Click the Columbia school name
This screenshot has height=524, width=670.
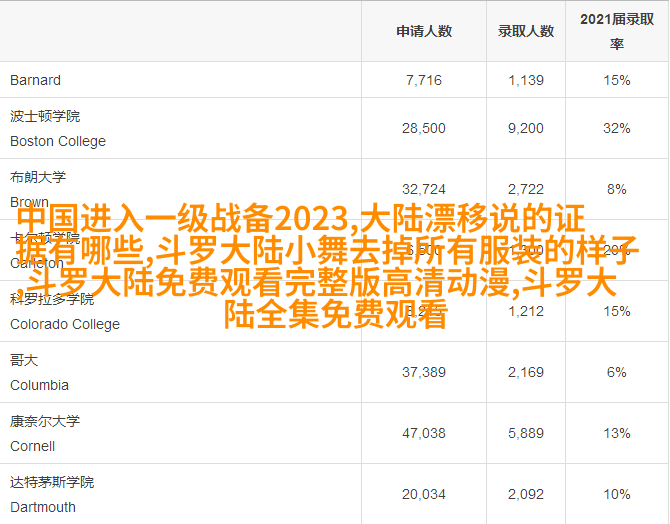pyautogui.click(x=39, y=385)
